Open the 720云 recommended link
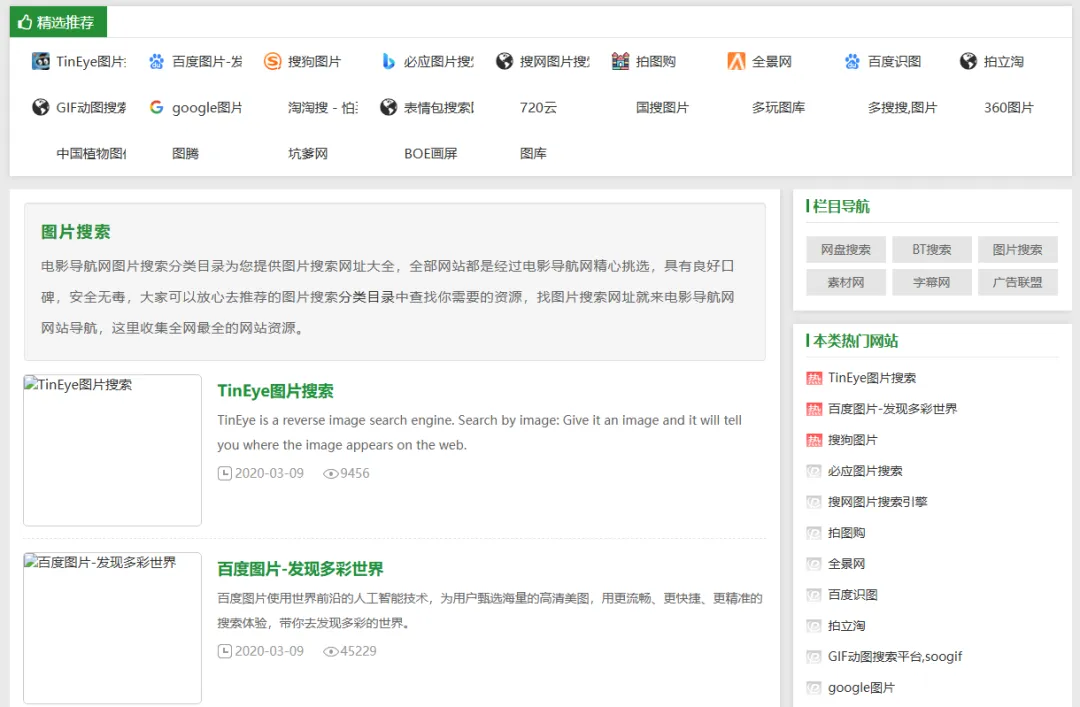This screenshot has width=1080, height=707. point(538,107)
